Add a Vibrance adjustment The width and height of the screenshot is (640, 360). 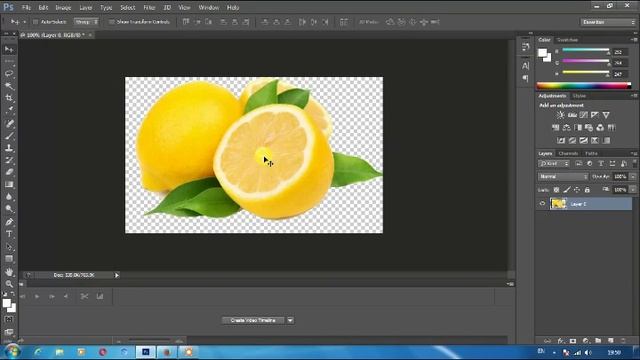coord(606,115)
